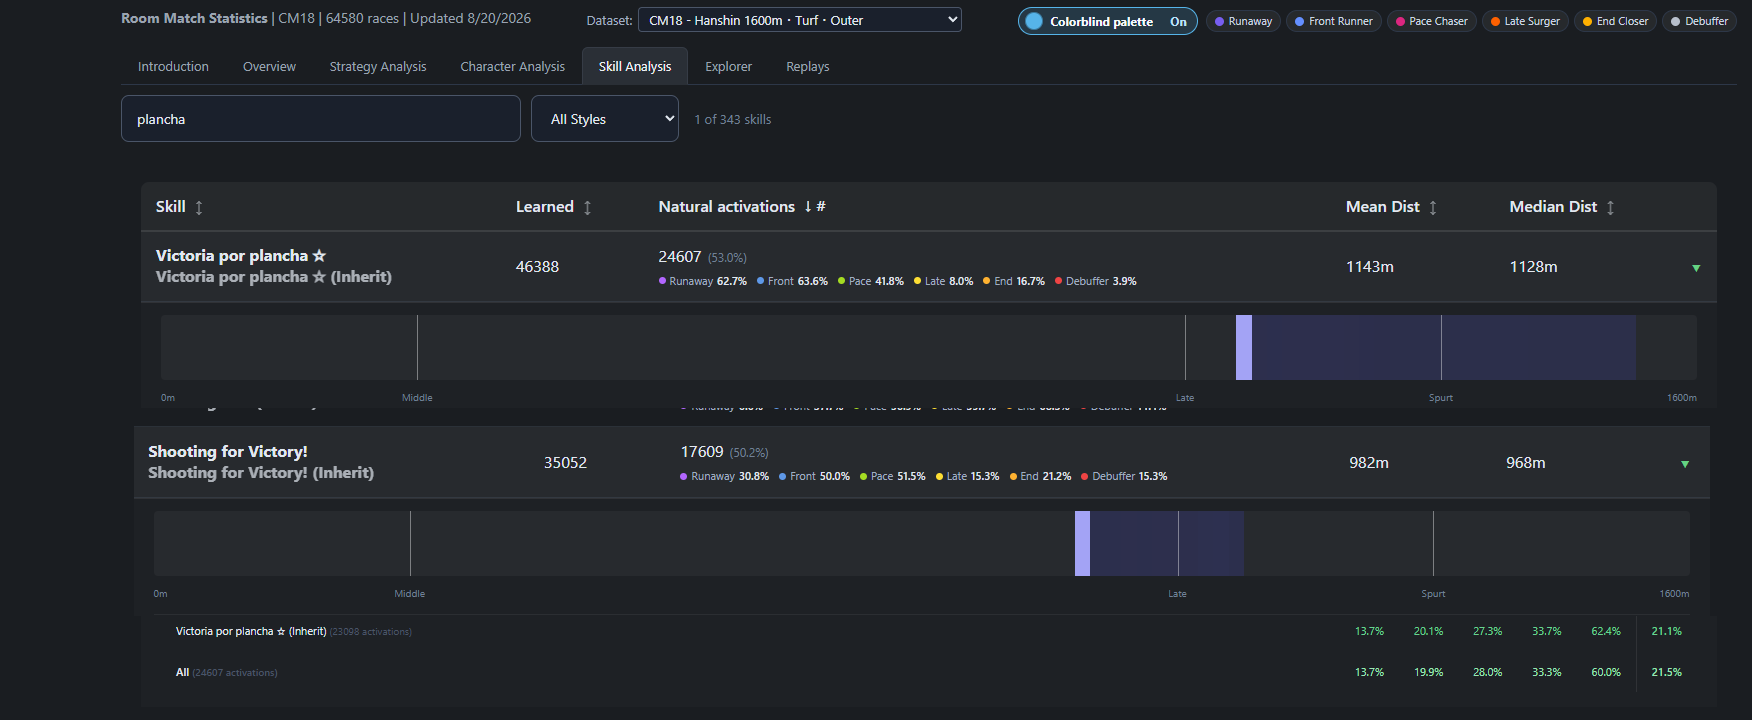Click the 60.0% value in the All row
This screenshot has height=720, width=1752.
[x=1606, y=672]
